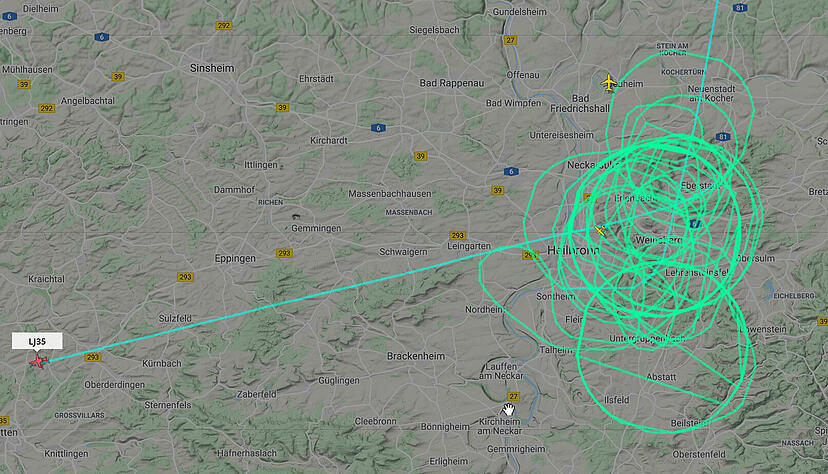
Task: Click the Schwaigern town label
Action: (403, 252)
